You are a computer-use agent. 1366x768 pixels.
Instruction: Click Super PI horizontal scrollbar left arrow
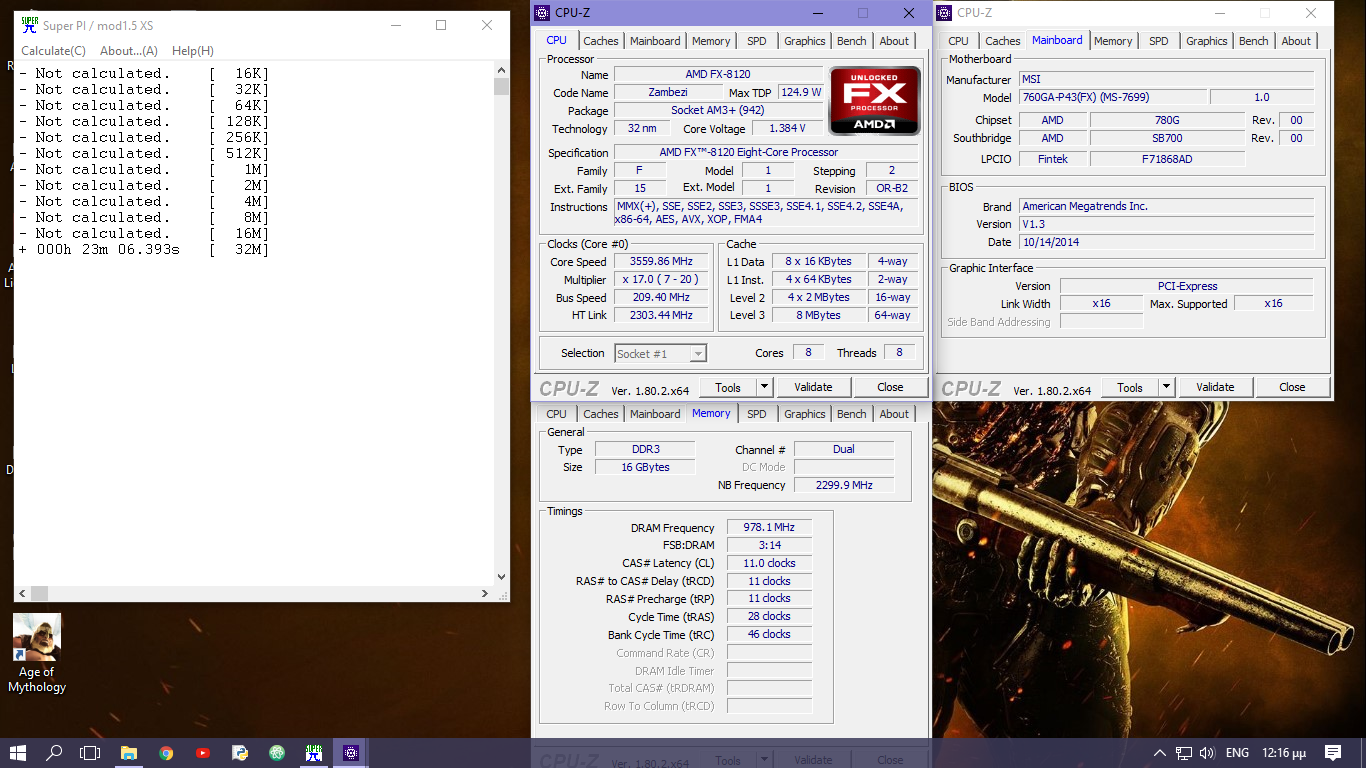pyautogui.click(x=22, y=593)
